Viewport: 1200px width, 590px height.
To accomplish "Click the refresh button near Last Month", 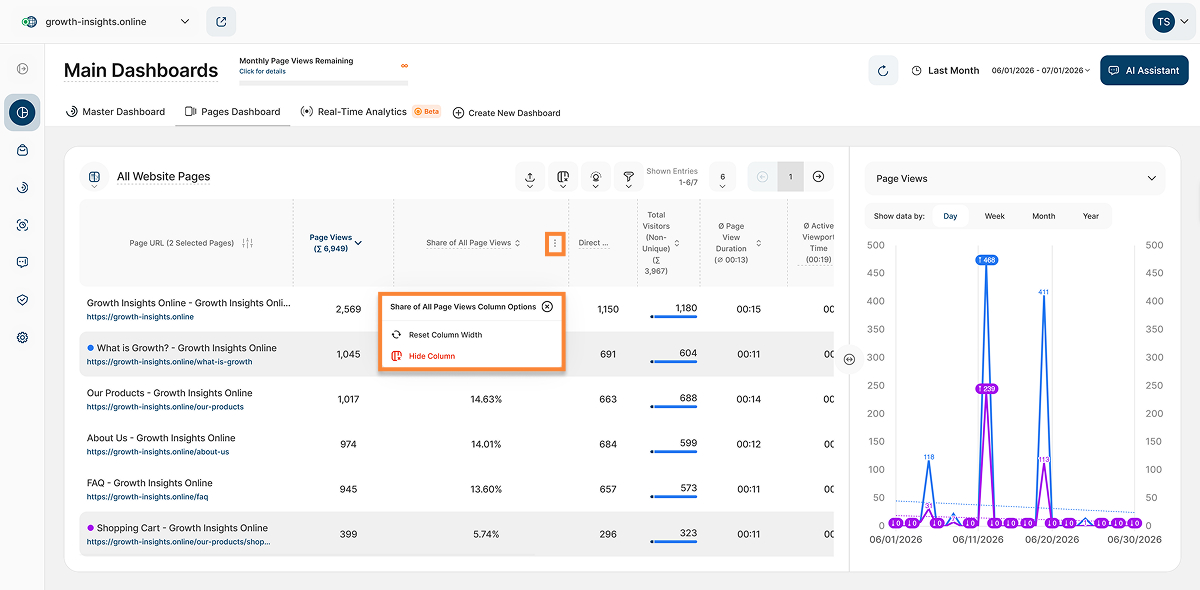I will click(x=883, y=71).
